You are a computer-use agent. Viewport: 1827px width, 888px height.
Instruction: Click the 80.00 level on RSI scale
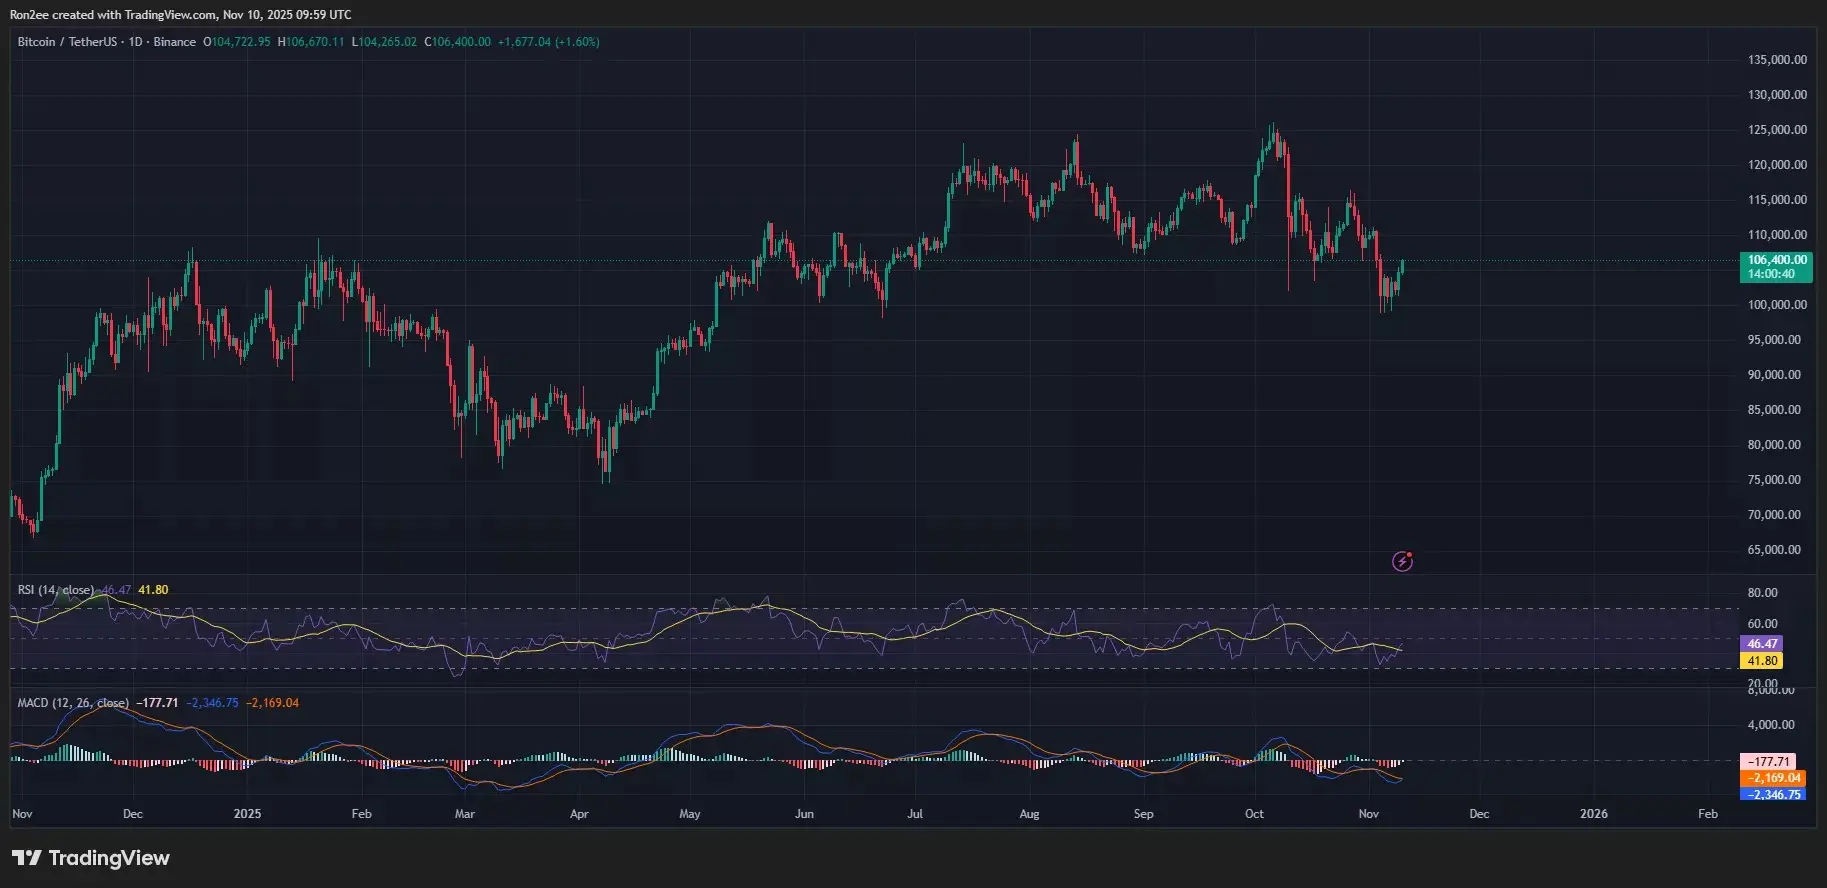click(x=1762, y=593)
